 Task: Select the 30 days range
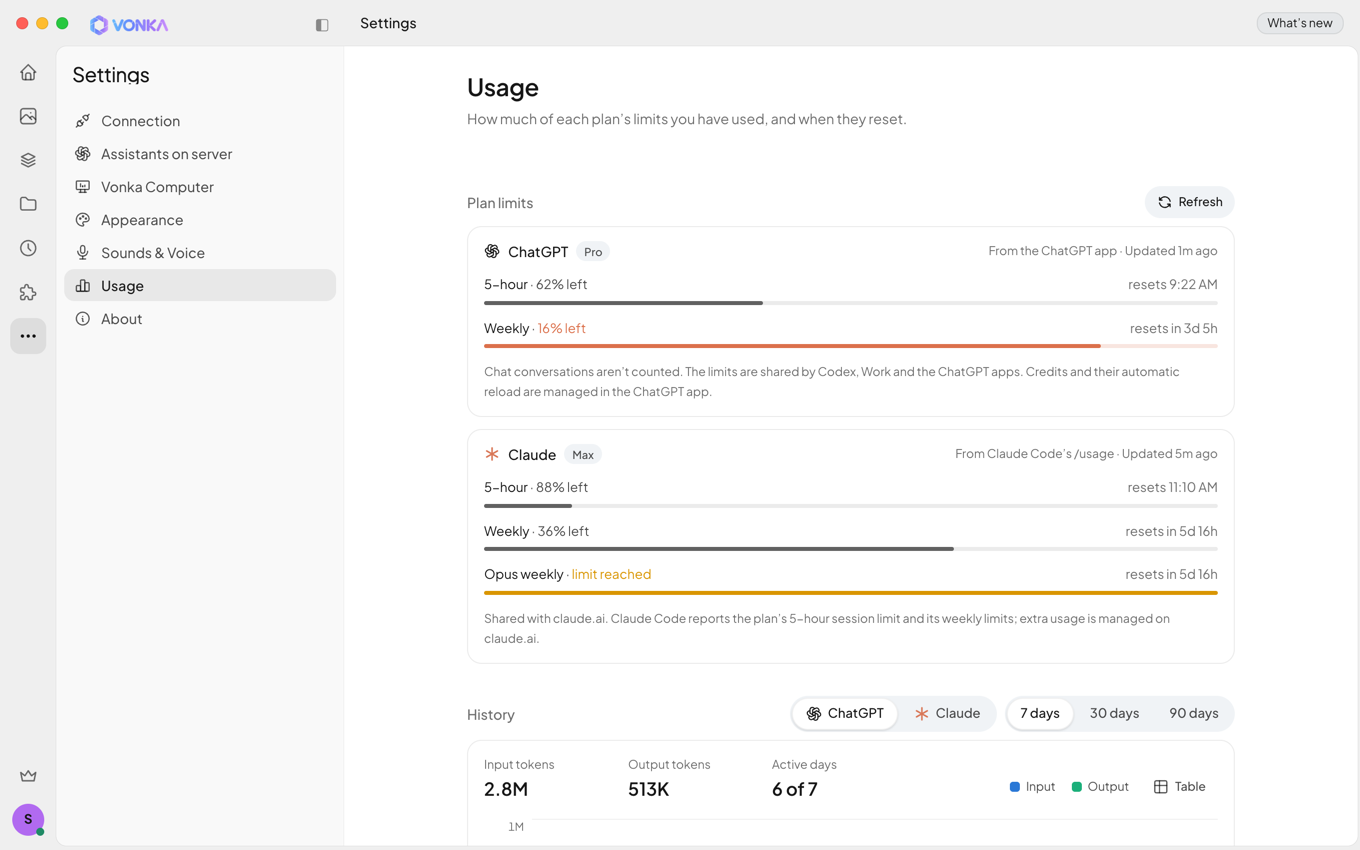coord(1114,714)
